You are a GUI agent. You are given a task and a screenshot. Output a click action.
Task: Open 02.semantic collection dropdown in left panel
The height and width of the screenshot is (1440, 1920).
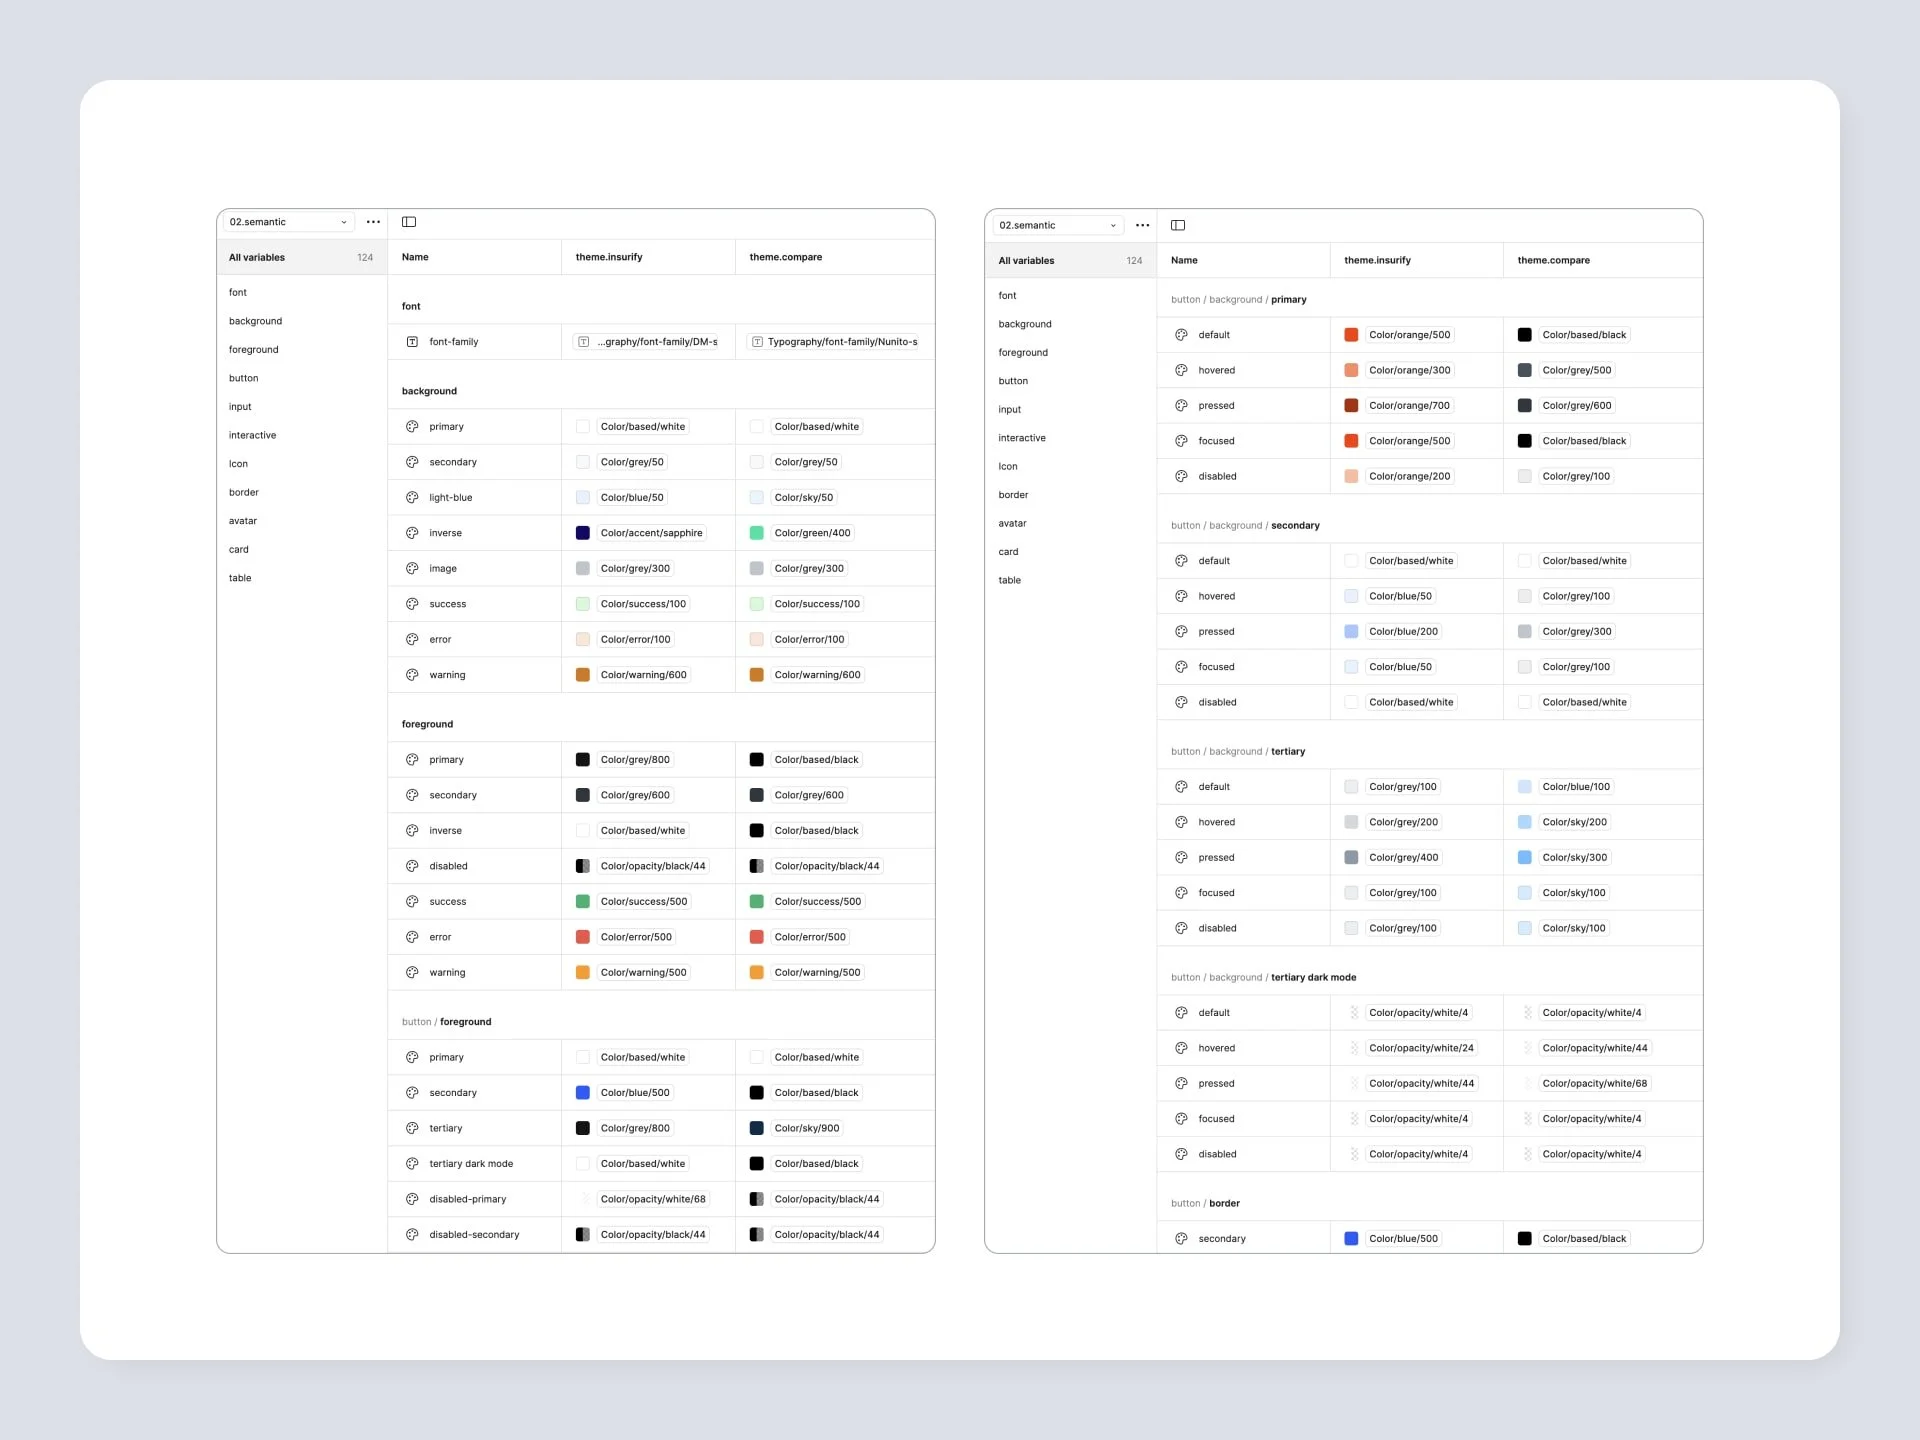click(289, 222)
